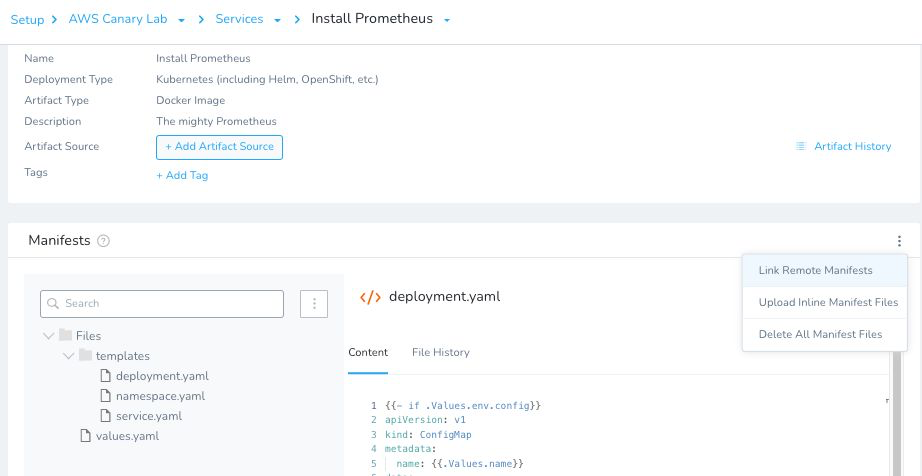
Task: Go to Services breadcrumb link
Action: click(239, 19)
